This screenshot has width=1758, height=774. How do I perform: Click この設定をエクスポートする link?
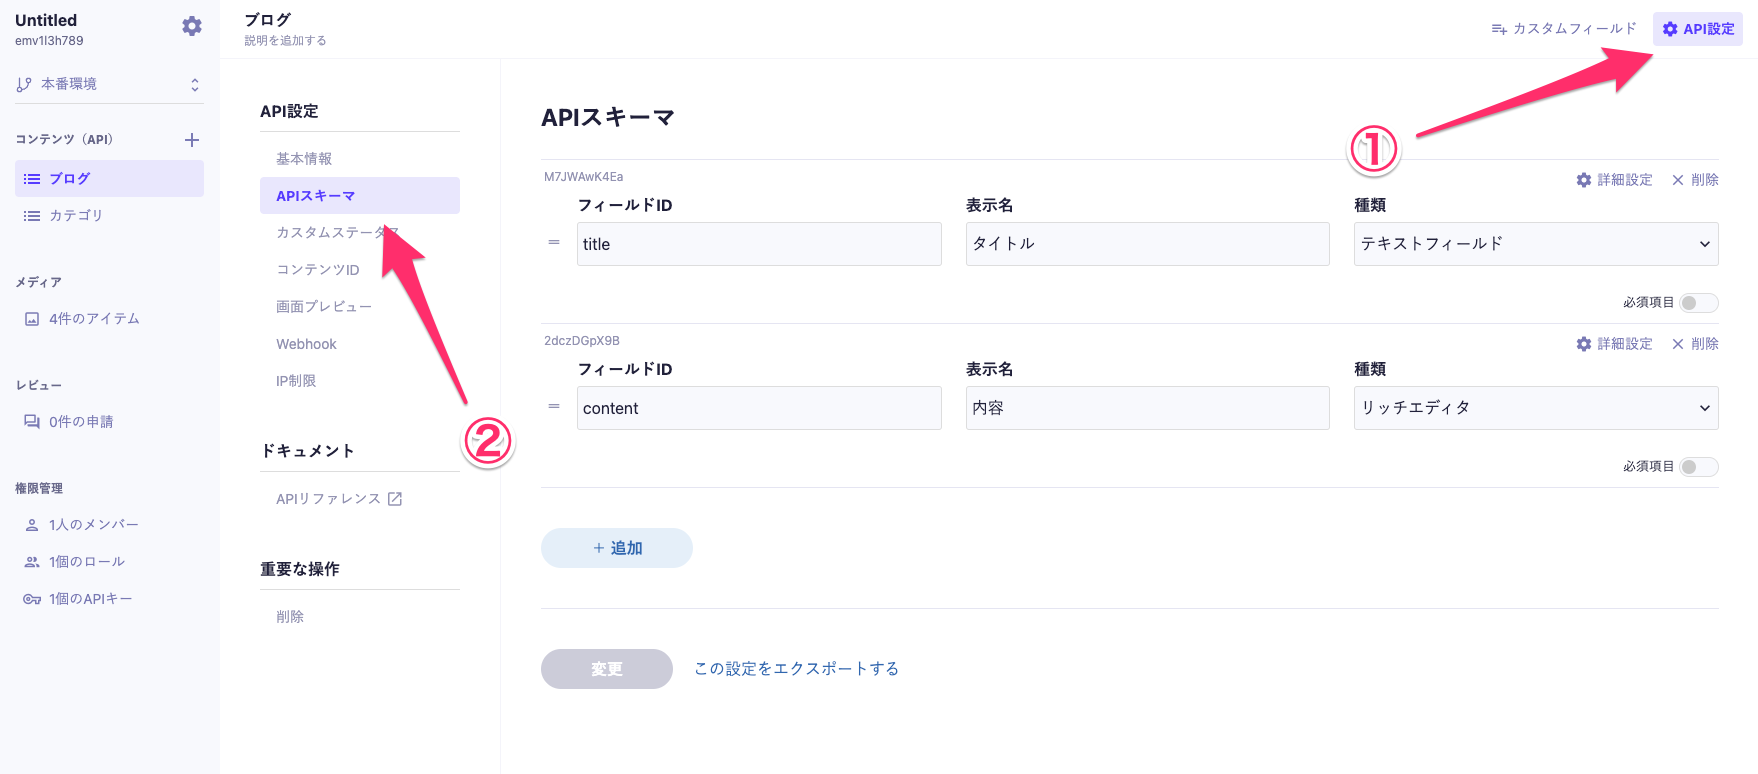point(797,669)
